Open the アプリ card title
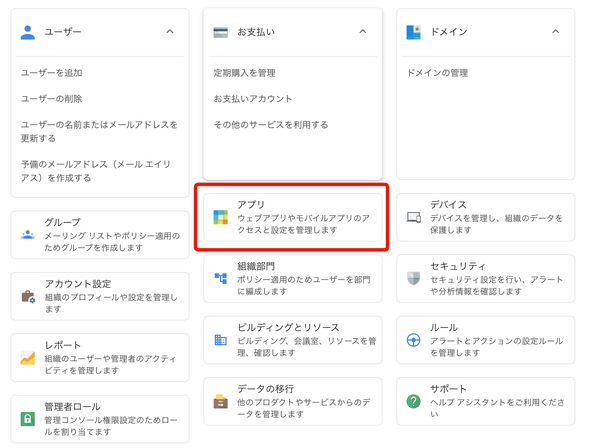The image size is (600, 448). (x=251, y=205)
